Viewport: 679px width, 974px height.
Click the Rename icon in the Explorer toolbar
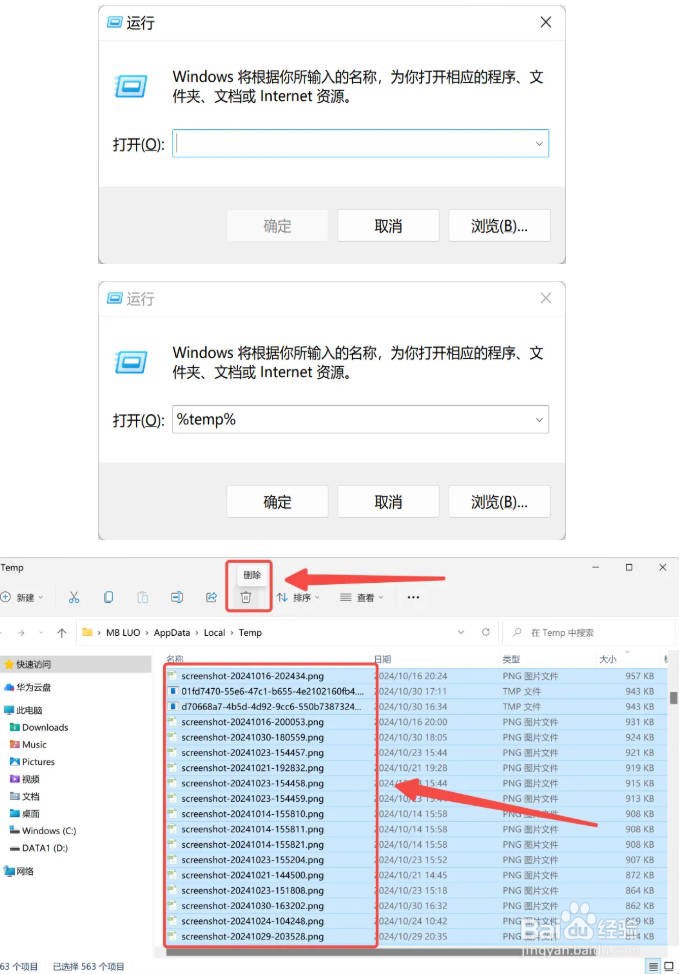pos(177,597)
